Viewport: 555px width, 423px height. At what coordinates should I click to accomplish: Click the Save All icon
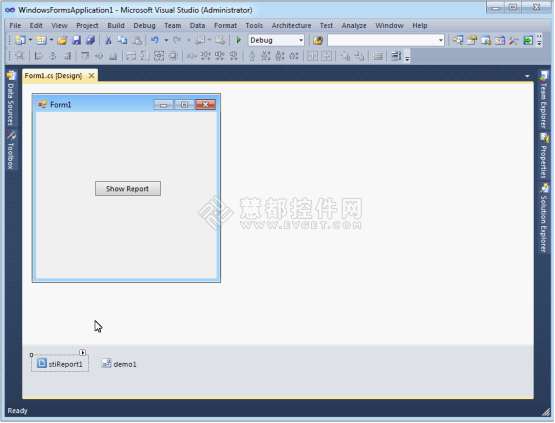coord(91,40)
